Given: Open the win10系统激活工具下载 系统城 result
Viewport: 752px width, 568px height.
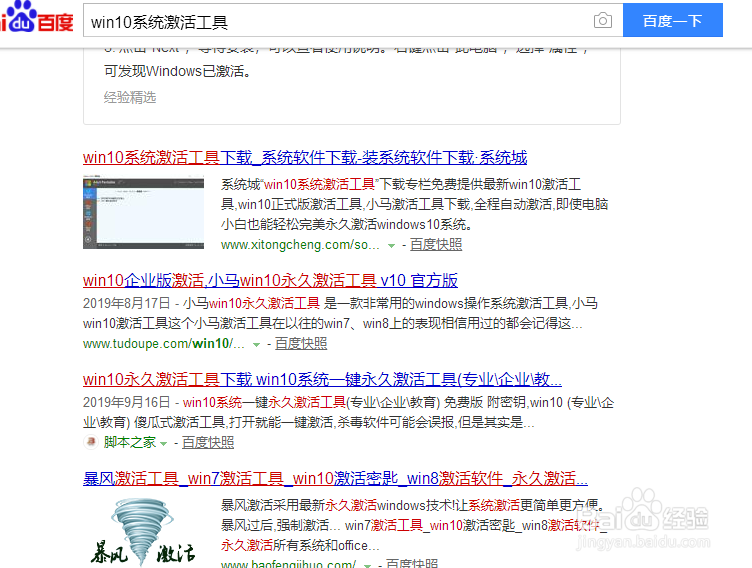Looking at the screenshot, I should (x=305, y=157).
